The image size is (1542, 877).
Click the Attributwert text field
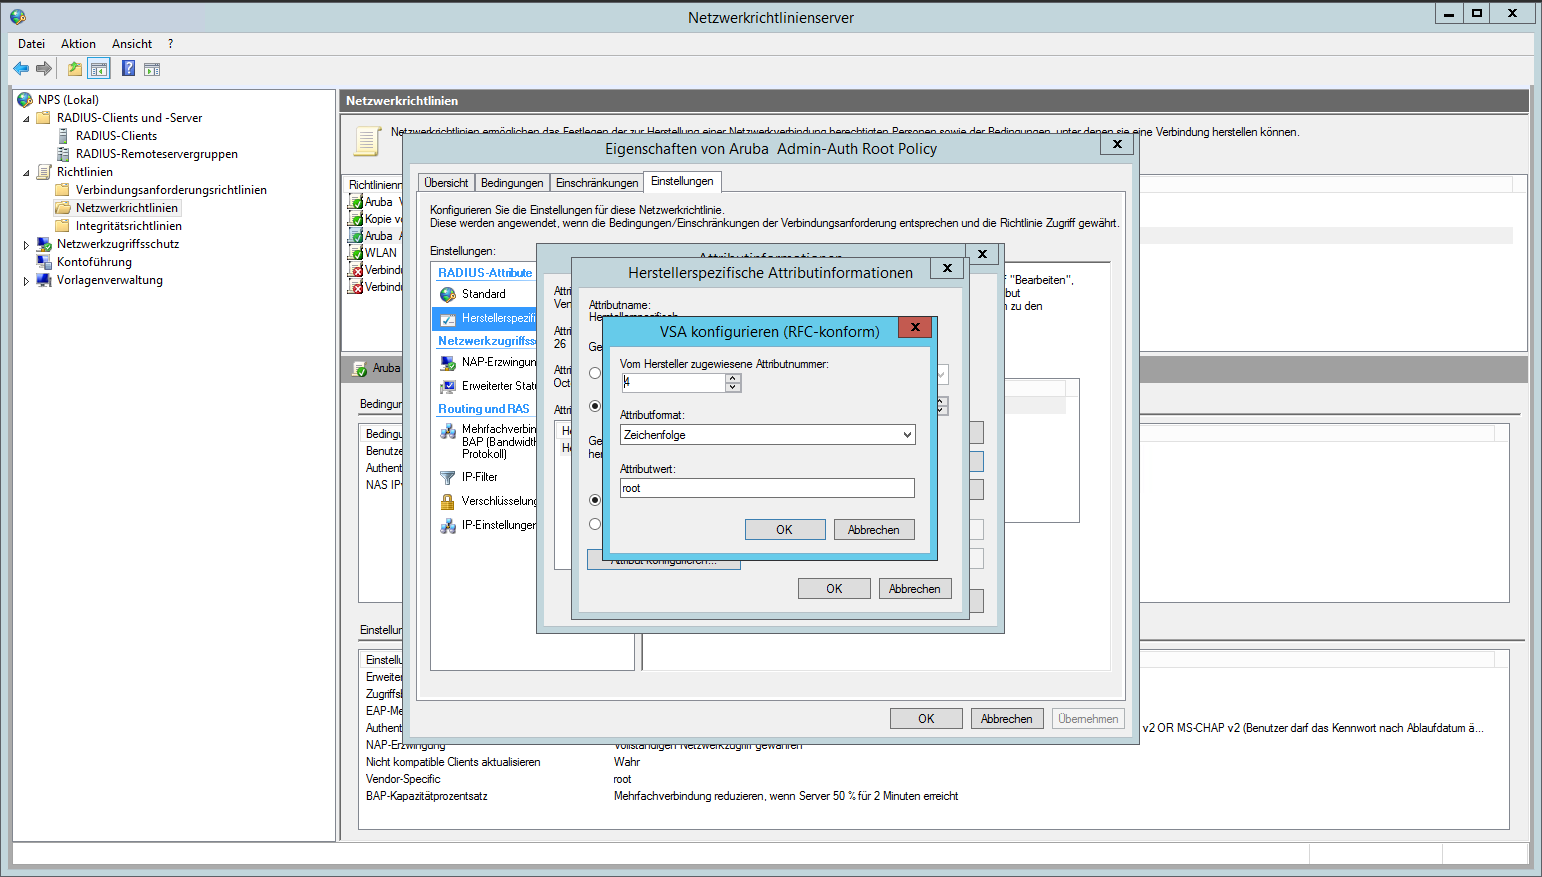(x=766, y=488)
